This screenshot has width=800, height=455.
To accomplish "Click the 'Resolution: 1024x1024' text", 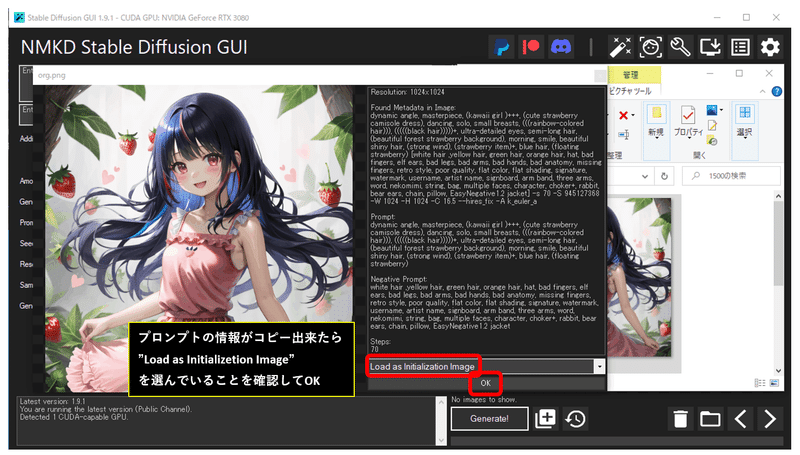I will click(x=407, y=92).
